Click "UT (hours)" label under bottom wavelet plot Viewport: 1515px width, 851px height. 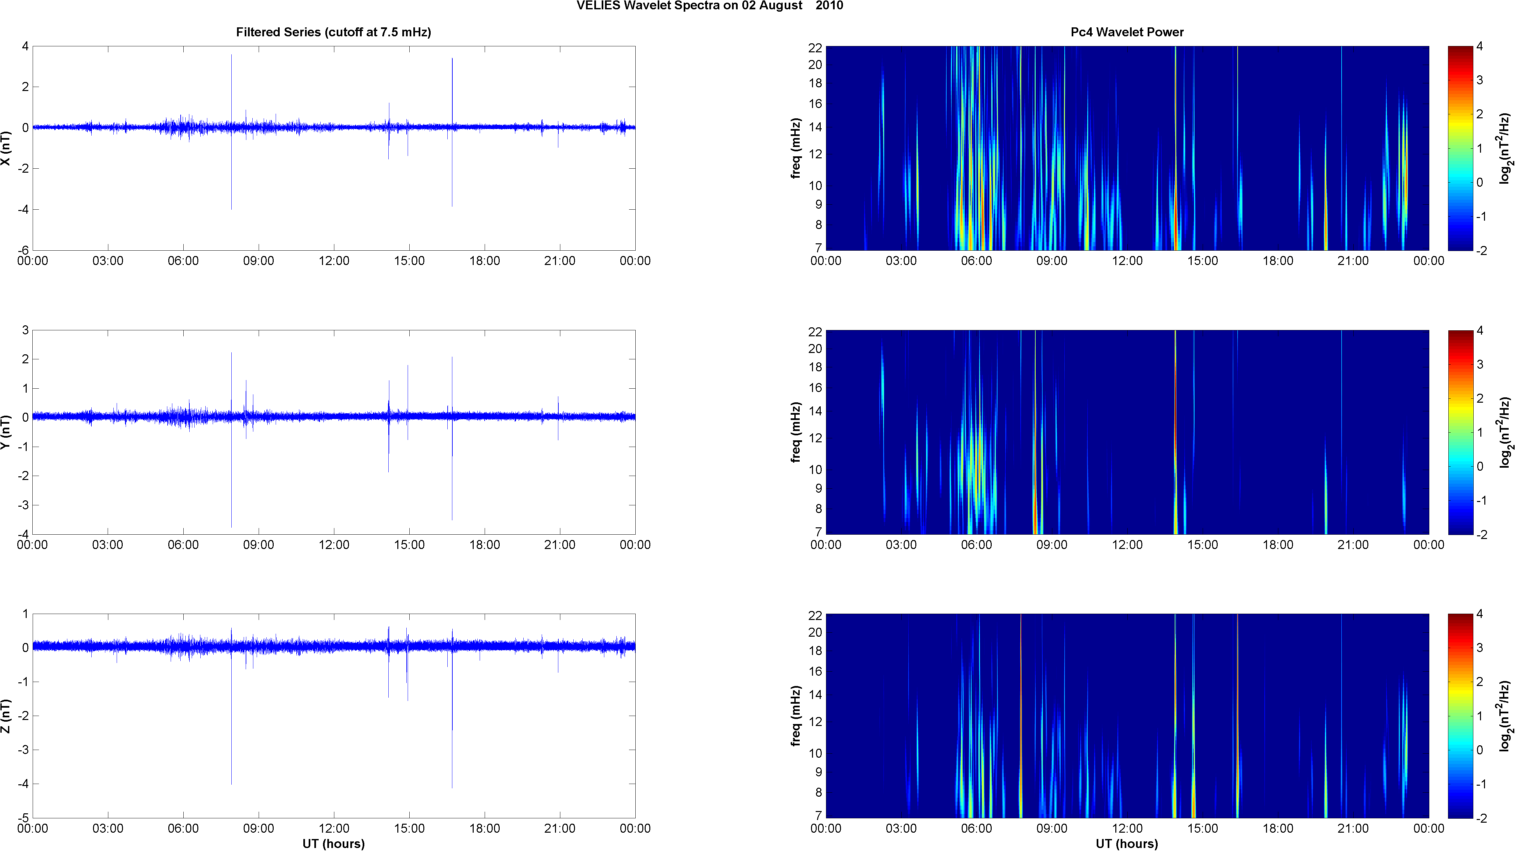[1126, 844]
